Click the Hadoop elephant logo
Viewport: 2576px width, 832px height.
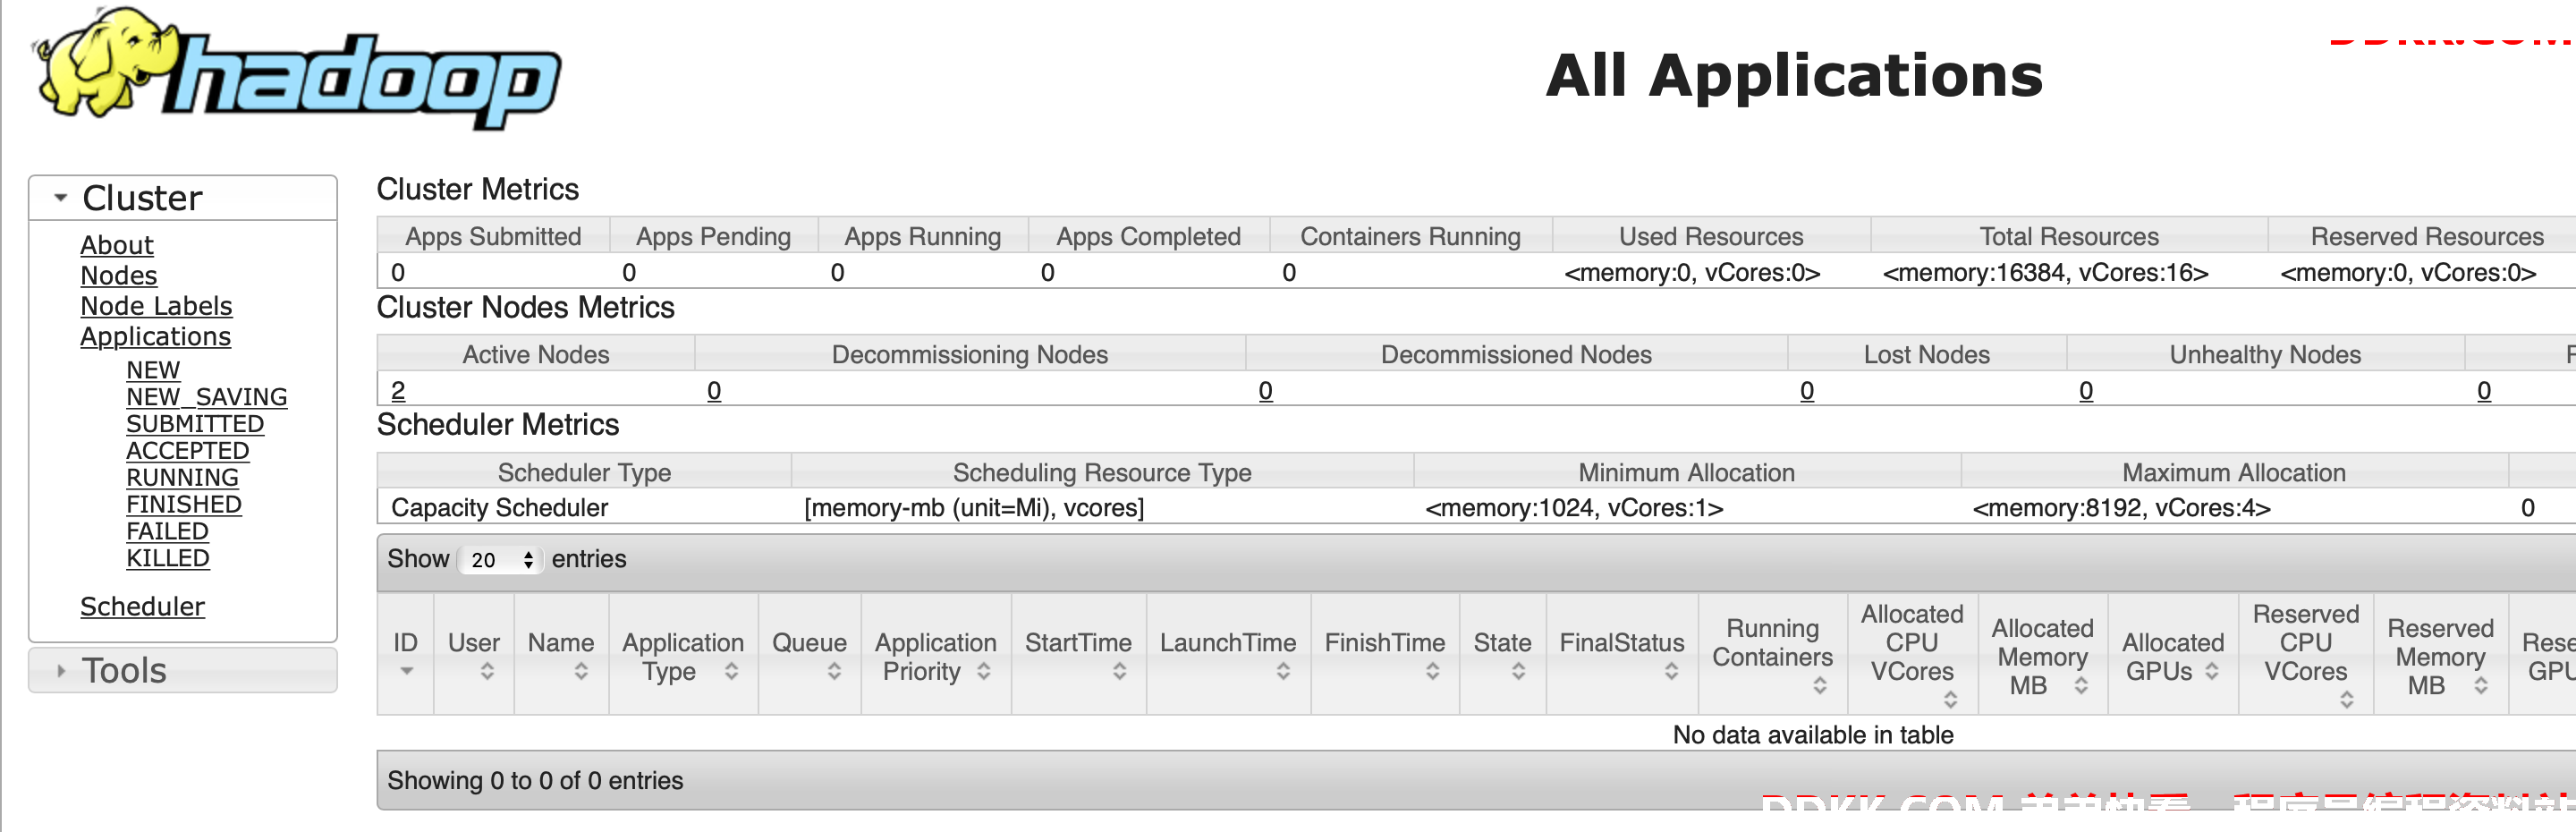[x=297, y=68]
